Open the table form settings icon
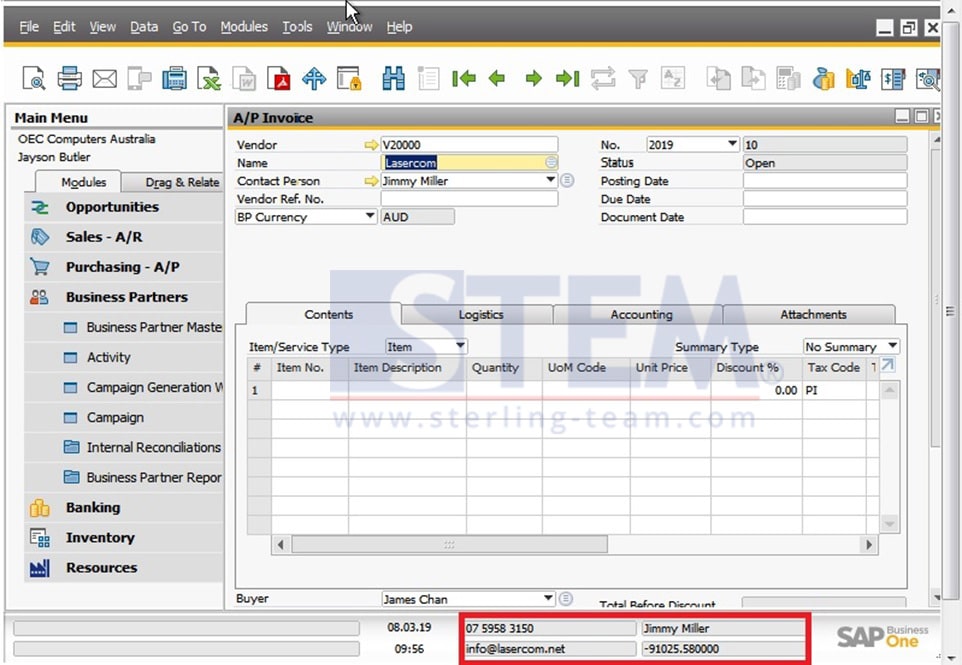Screen dimensions: 962x665 [888, 366]
